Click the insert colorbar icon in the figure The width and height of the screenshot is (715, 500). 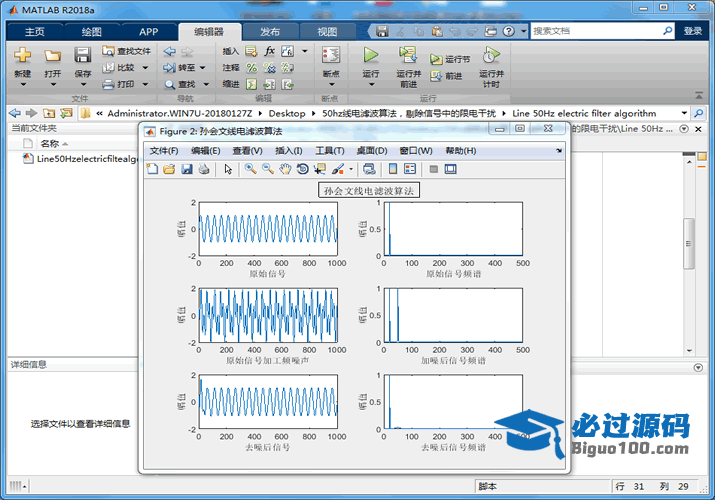[393, 169]
